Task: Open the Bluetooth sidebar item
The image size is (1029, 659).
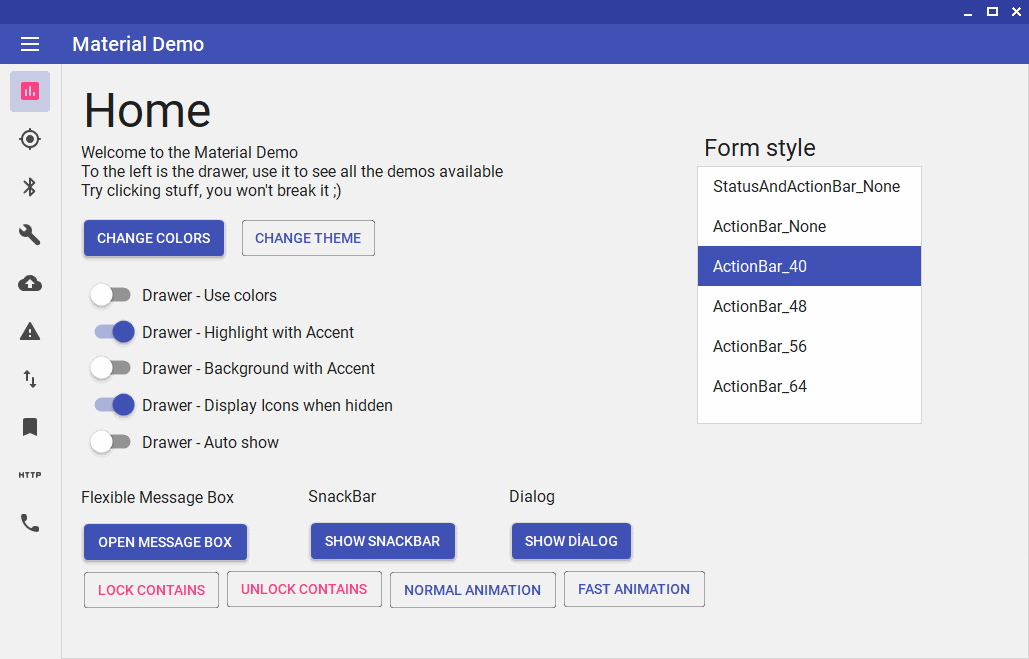Action: point(30,187)
